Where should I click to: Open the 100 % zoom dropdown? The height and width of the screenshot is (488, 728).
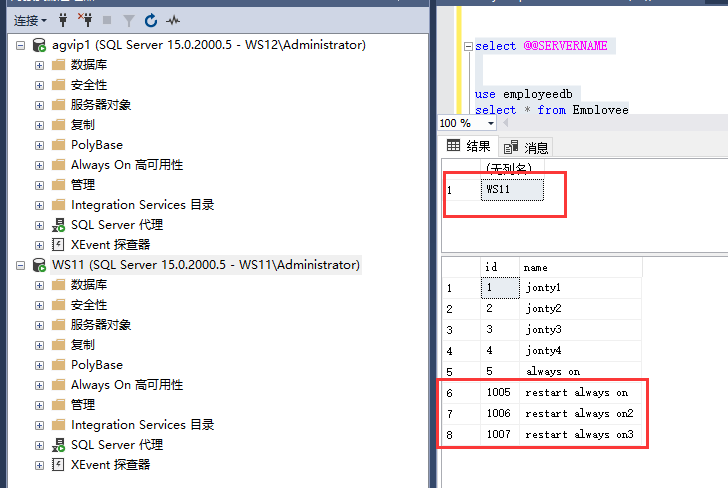[x=467, y=123]
